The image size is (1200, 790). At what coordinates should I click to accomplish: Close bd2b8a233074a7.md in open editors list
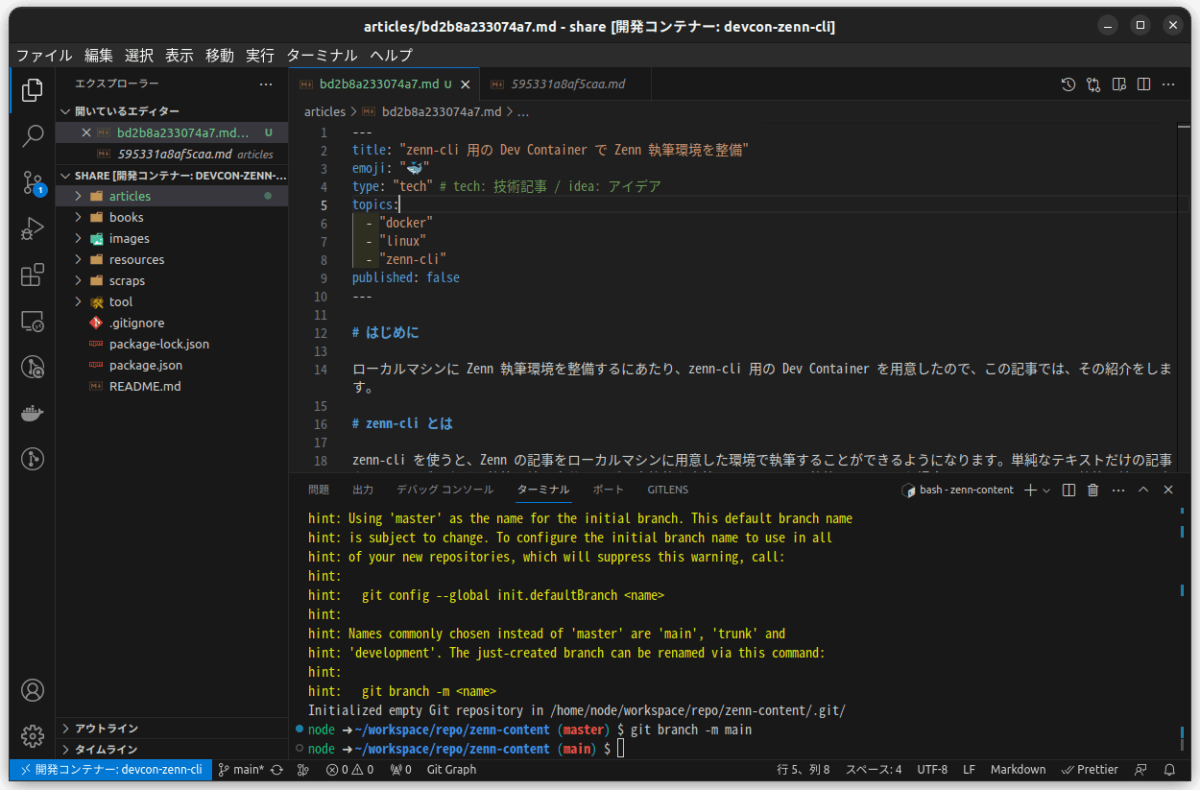86,132
